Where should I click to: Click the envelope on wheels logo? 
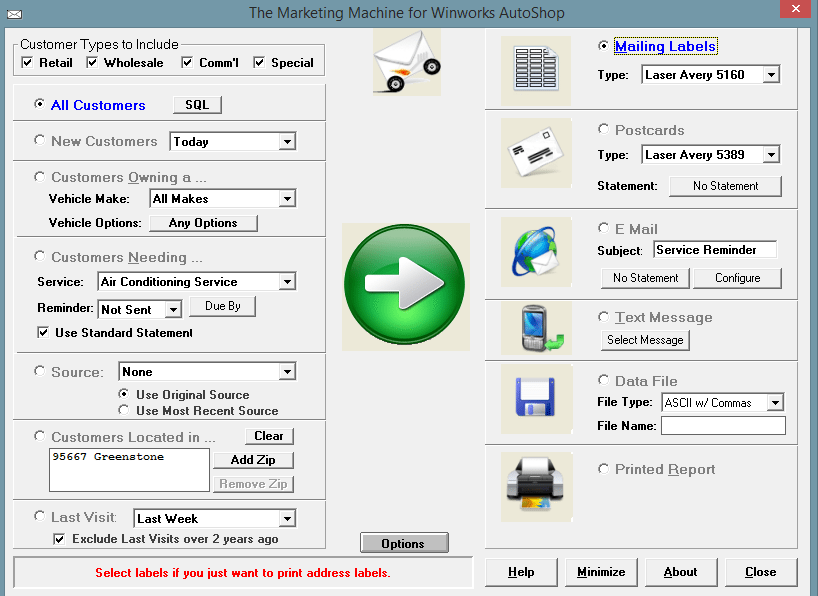406,60
